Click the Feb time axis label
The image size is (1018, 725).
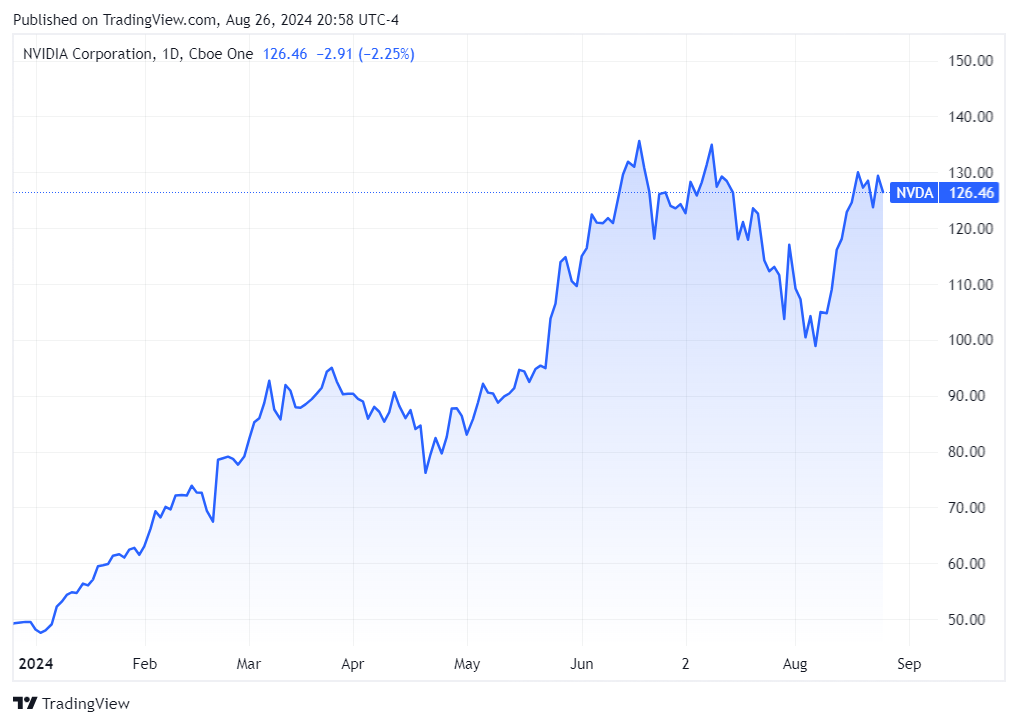pos(145,664)
